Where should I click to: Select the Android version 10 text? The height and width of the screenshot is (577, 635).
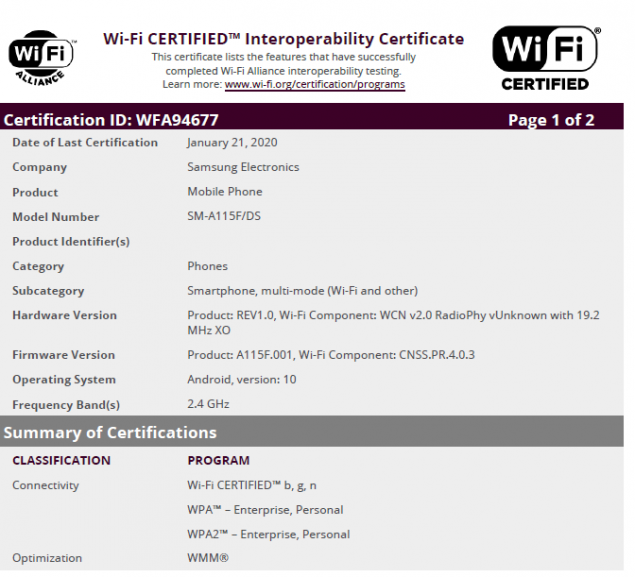[242, 380]
